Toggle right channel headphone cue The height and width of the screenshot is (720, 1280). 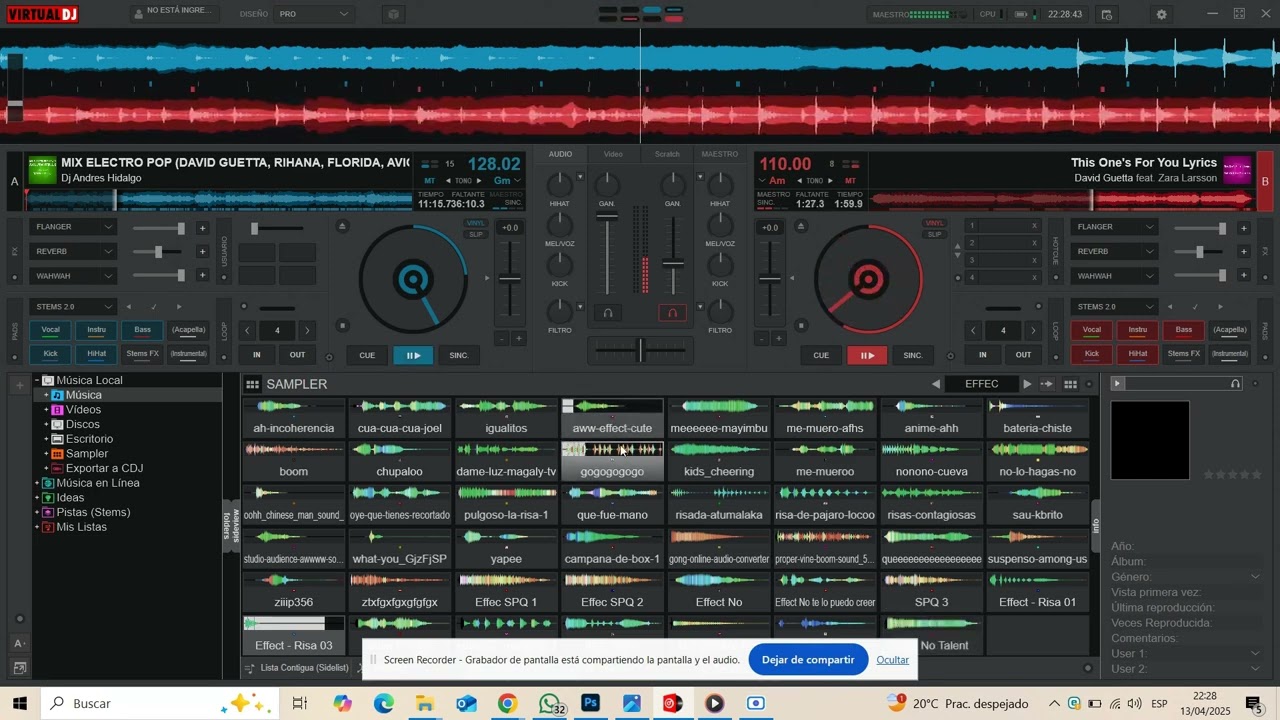[672, 313]
